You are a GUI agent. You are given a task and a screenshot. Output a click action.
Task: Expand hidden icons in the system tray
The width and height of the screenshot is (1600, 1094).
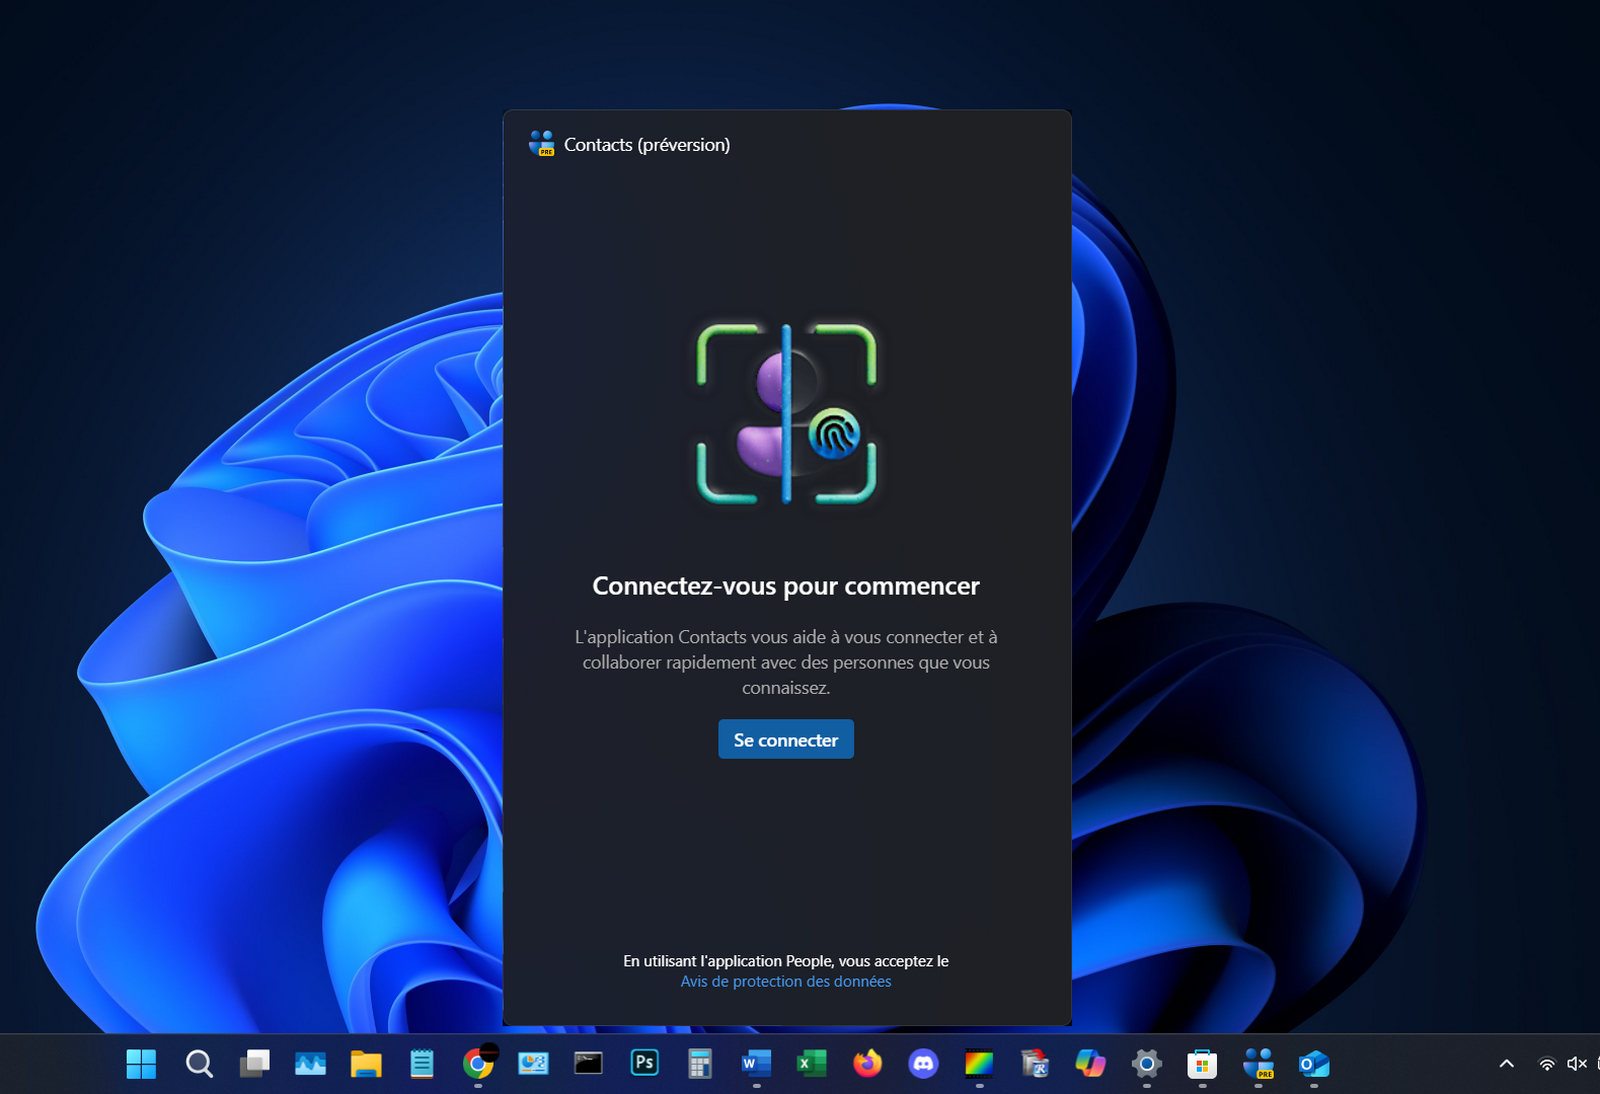[1505, 1064]
